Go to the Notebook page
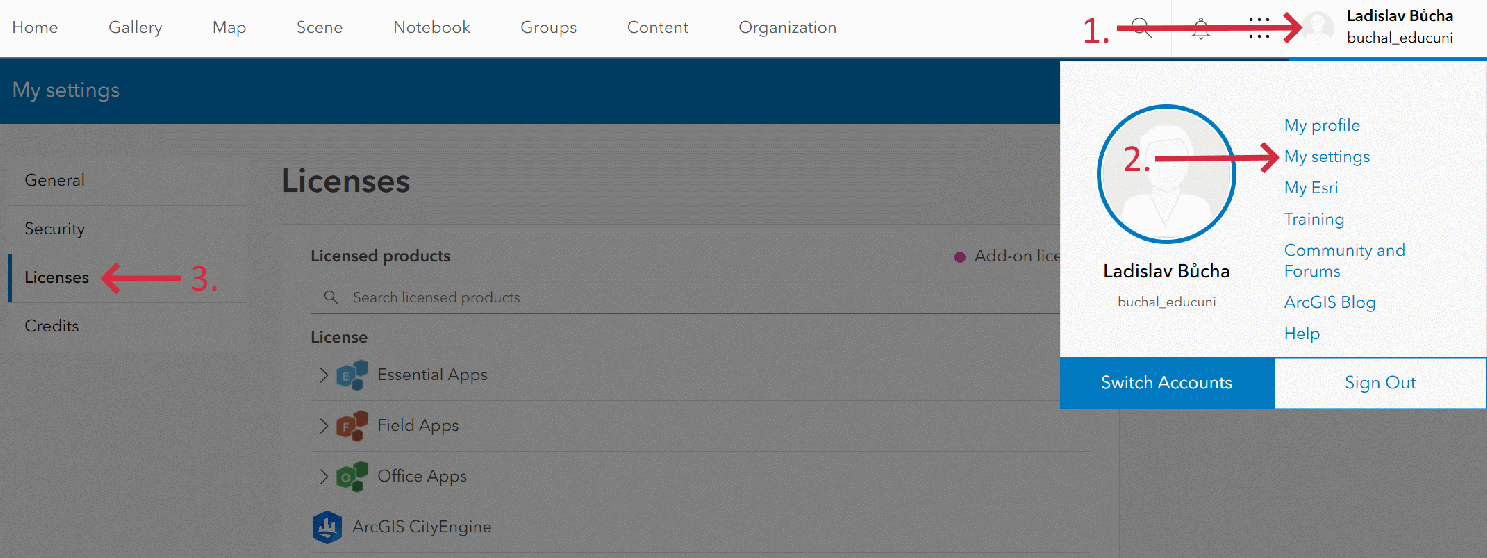The image size is (1487, 558). pyautogui.click(x=432, y=28)
